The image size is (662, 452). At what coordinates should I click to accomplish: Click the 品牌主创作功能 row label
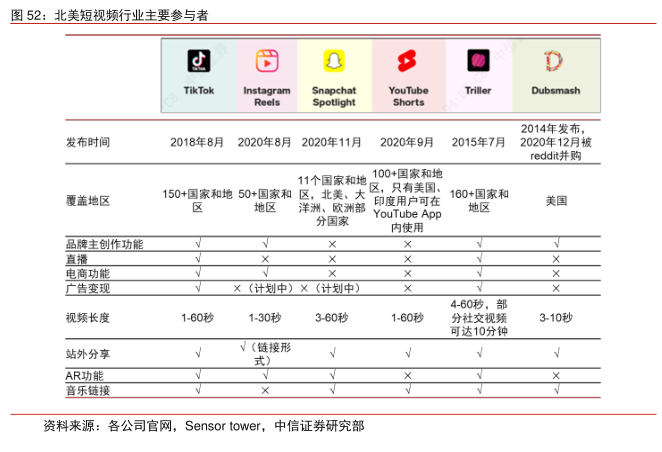point(104,243)
